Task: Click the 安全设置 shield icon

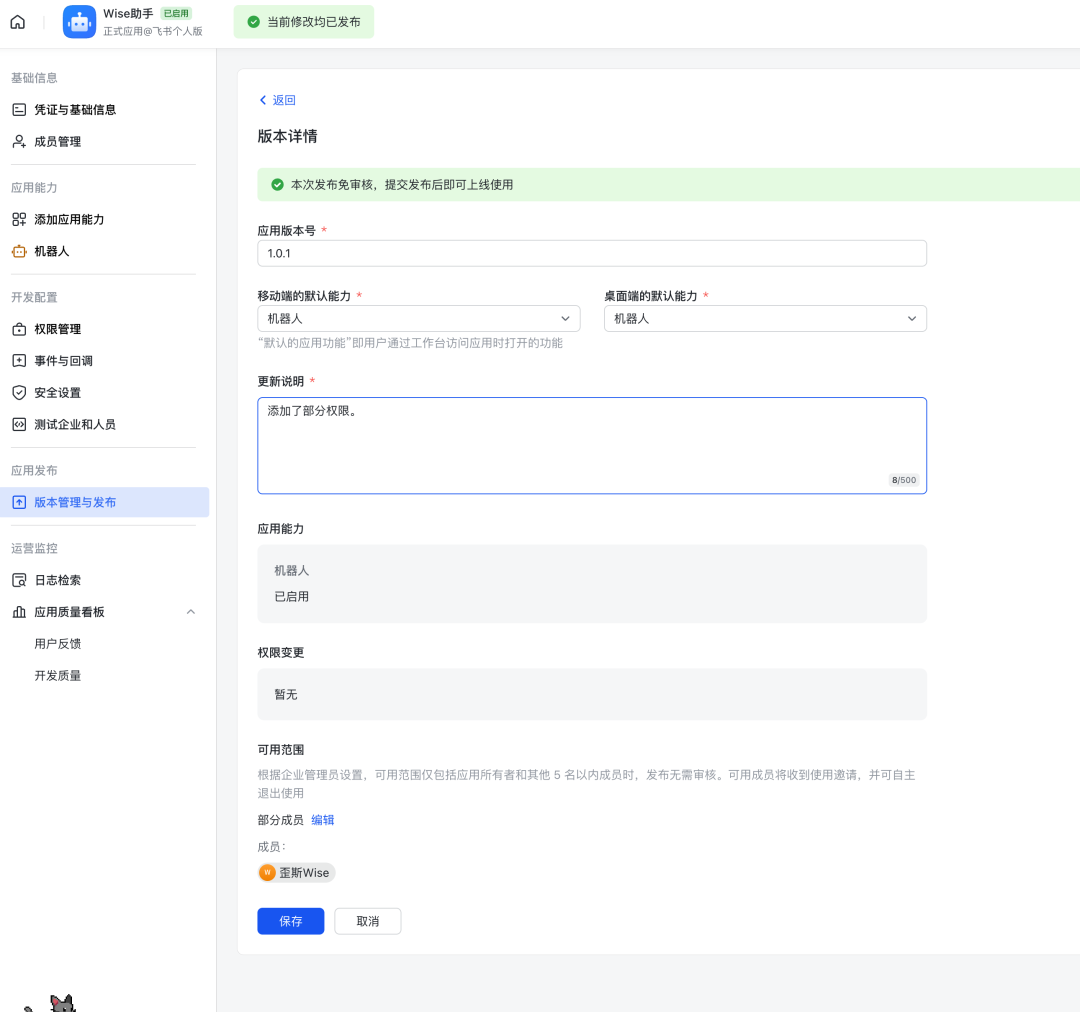Action: (x=19, y=393)
